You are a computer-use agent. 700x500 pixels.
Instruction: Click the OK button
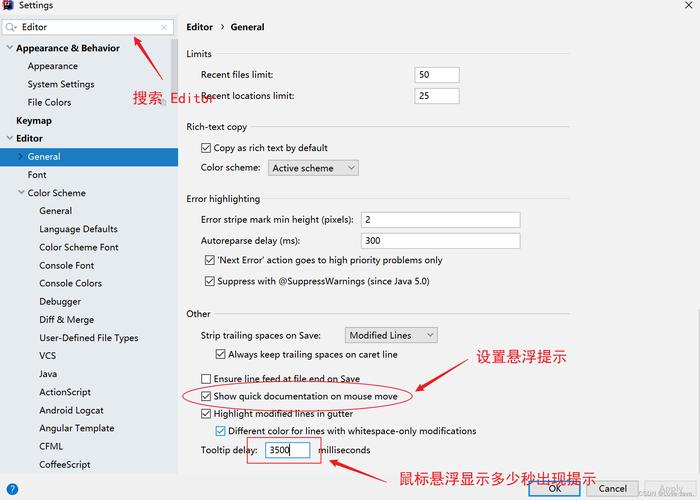pyautogui.click(x=554, y=489)
